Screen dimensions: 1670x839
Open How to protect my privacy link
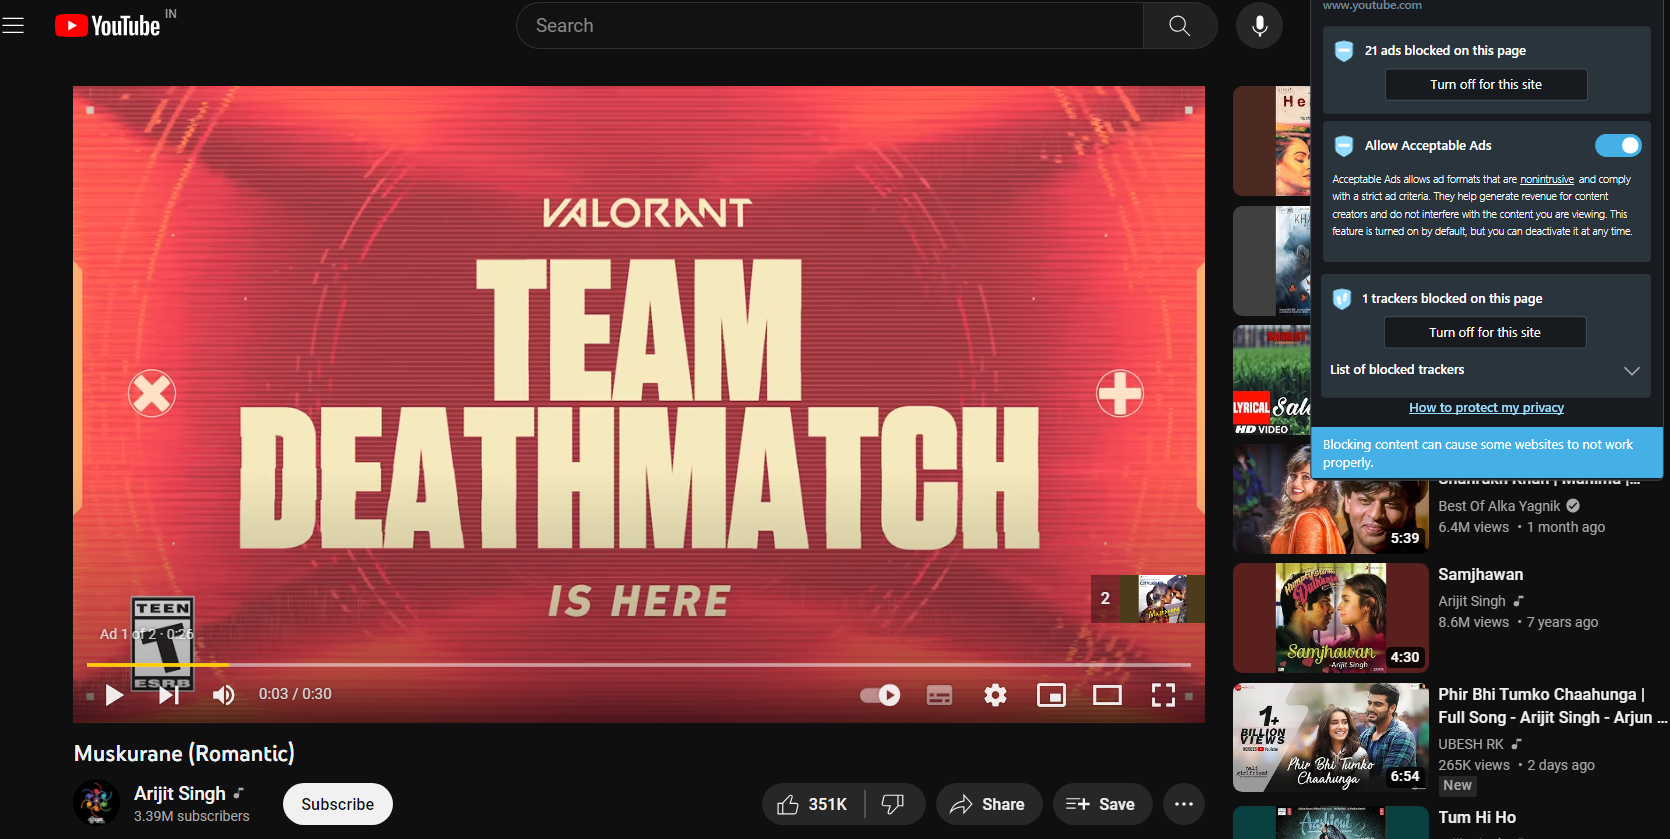(x=1486, y=408)
